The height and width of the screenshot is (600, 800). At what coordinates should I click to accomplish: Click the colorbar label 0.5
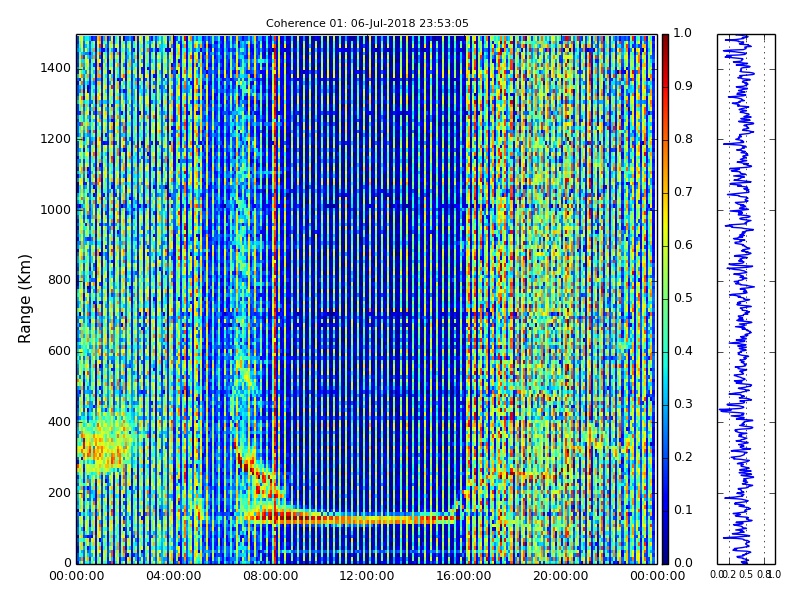(x=683, y=298)
